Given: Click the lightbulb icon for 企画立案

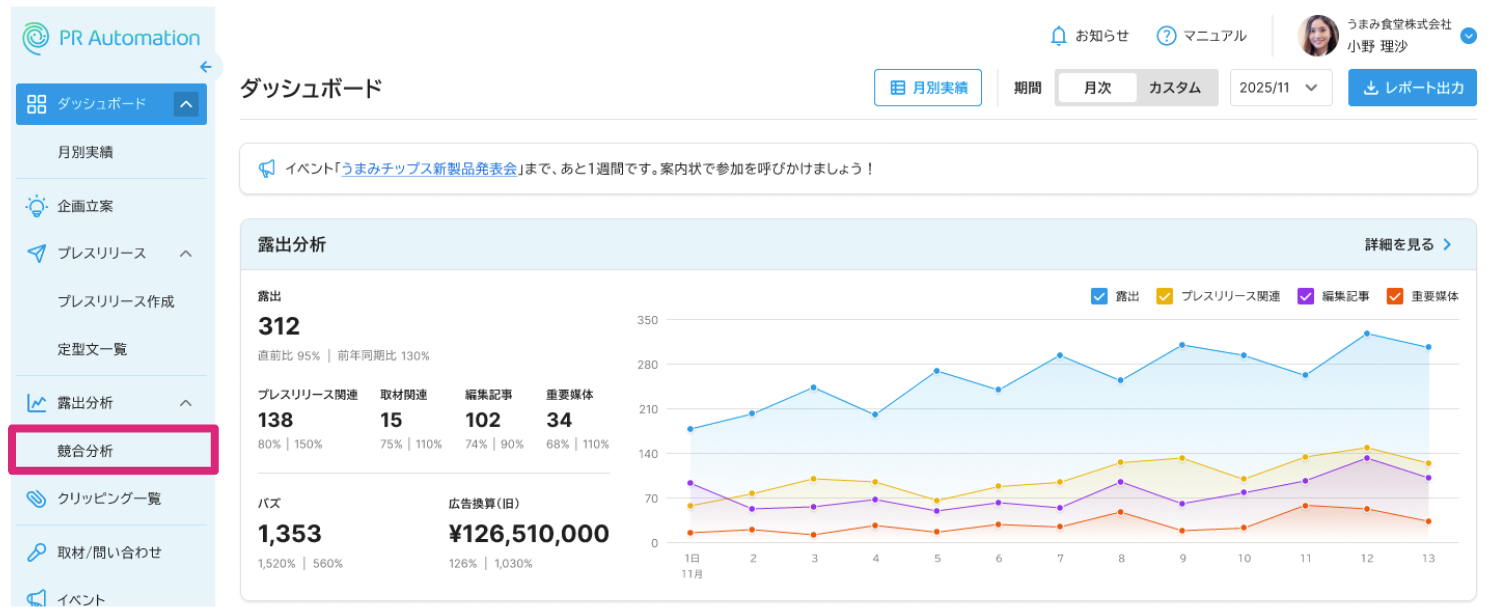Looking at the screenshot, I should click(37, 207).
